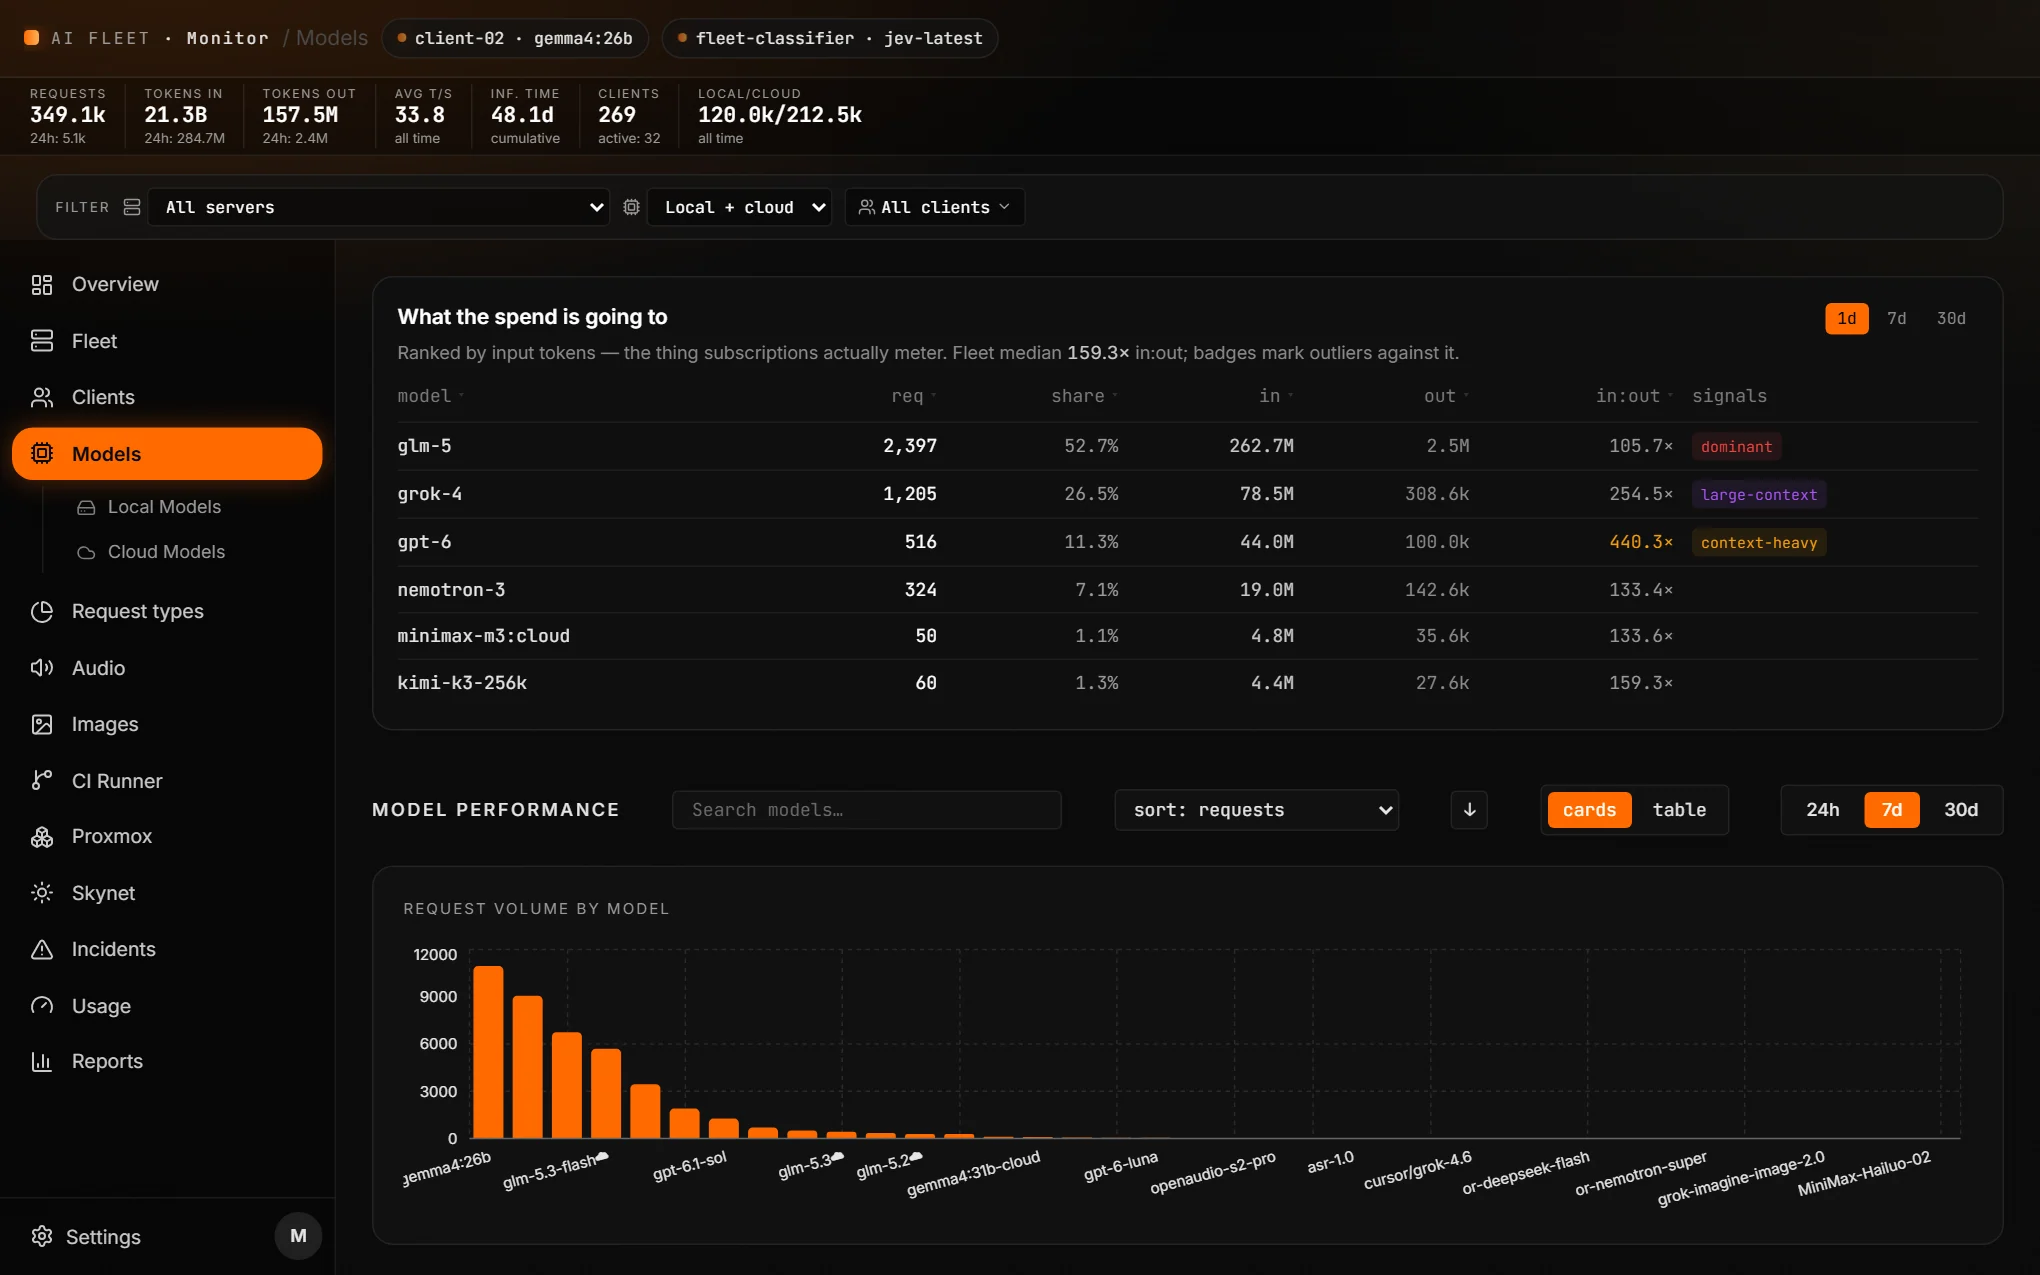Open the All clients dropdown
The width and height of the screenshot is (2040, 1275).
tap(934, 207)
